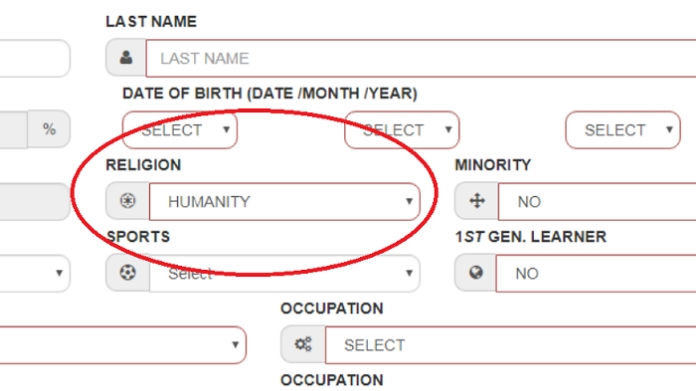Open the first date of birth SELECT dropdown

point(180,130)
